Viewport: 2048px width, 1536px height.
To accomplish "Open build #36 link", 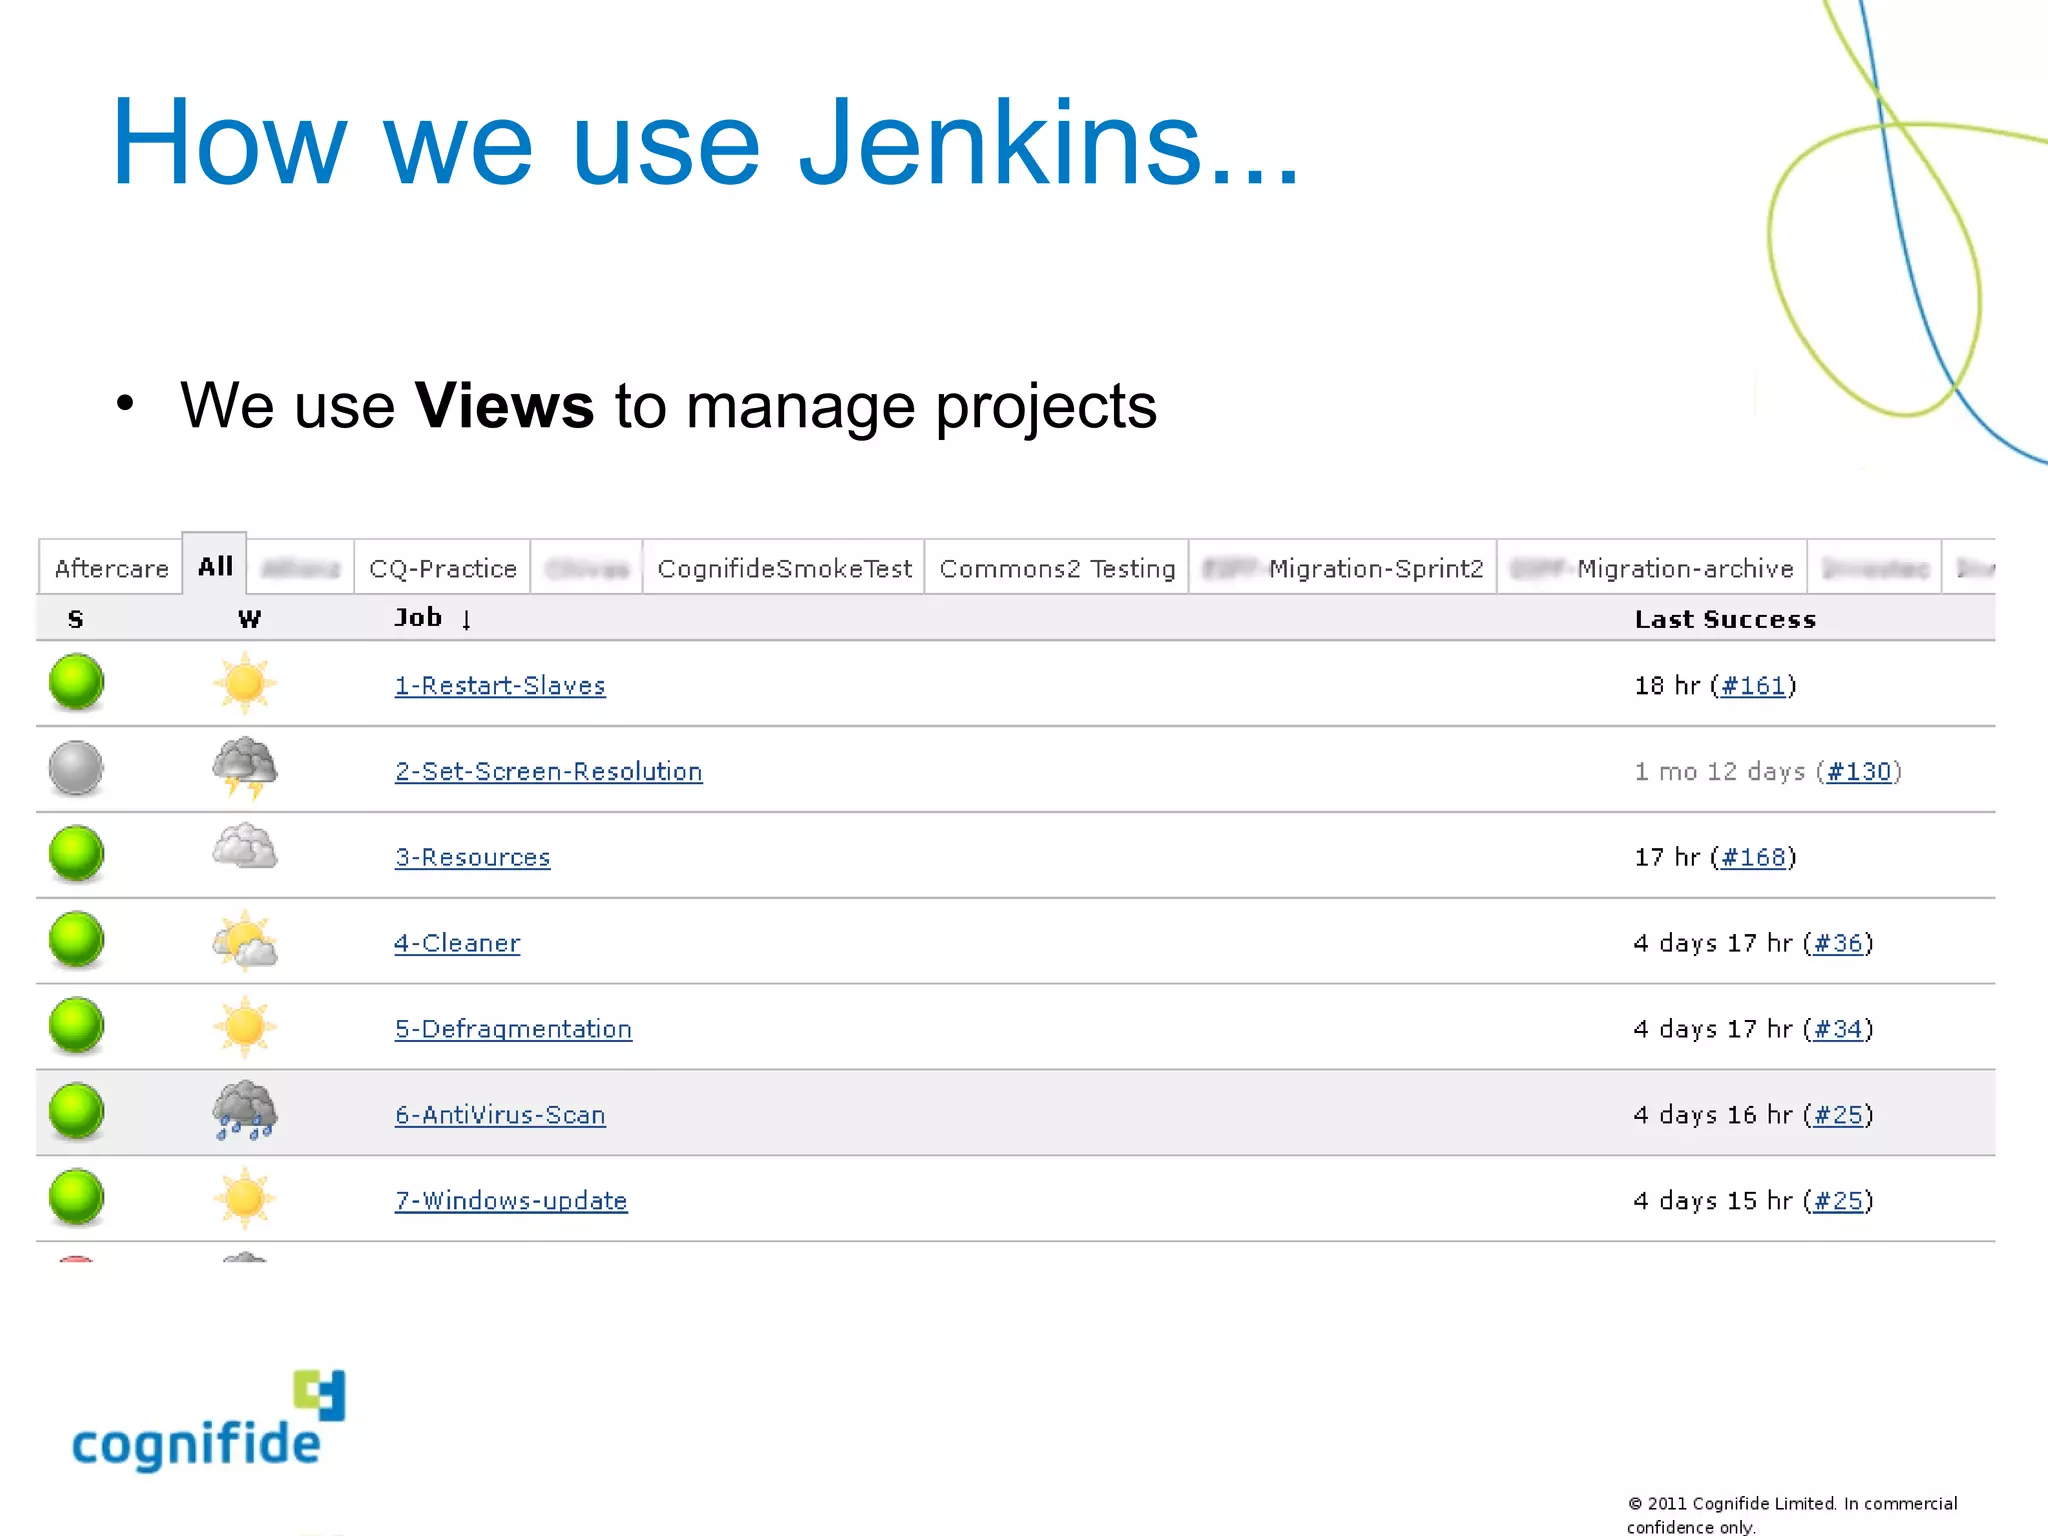I will coord(1838,943).
